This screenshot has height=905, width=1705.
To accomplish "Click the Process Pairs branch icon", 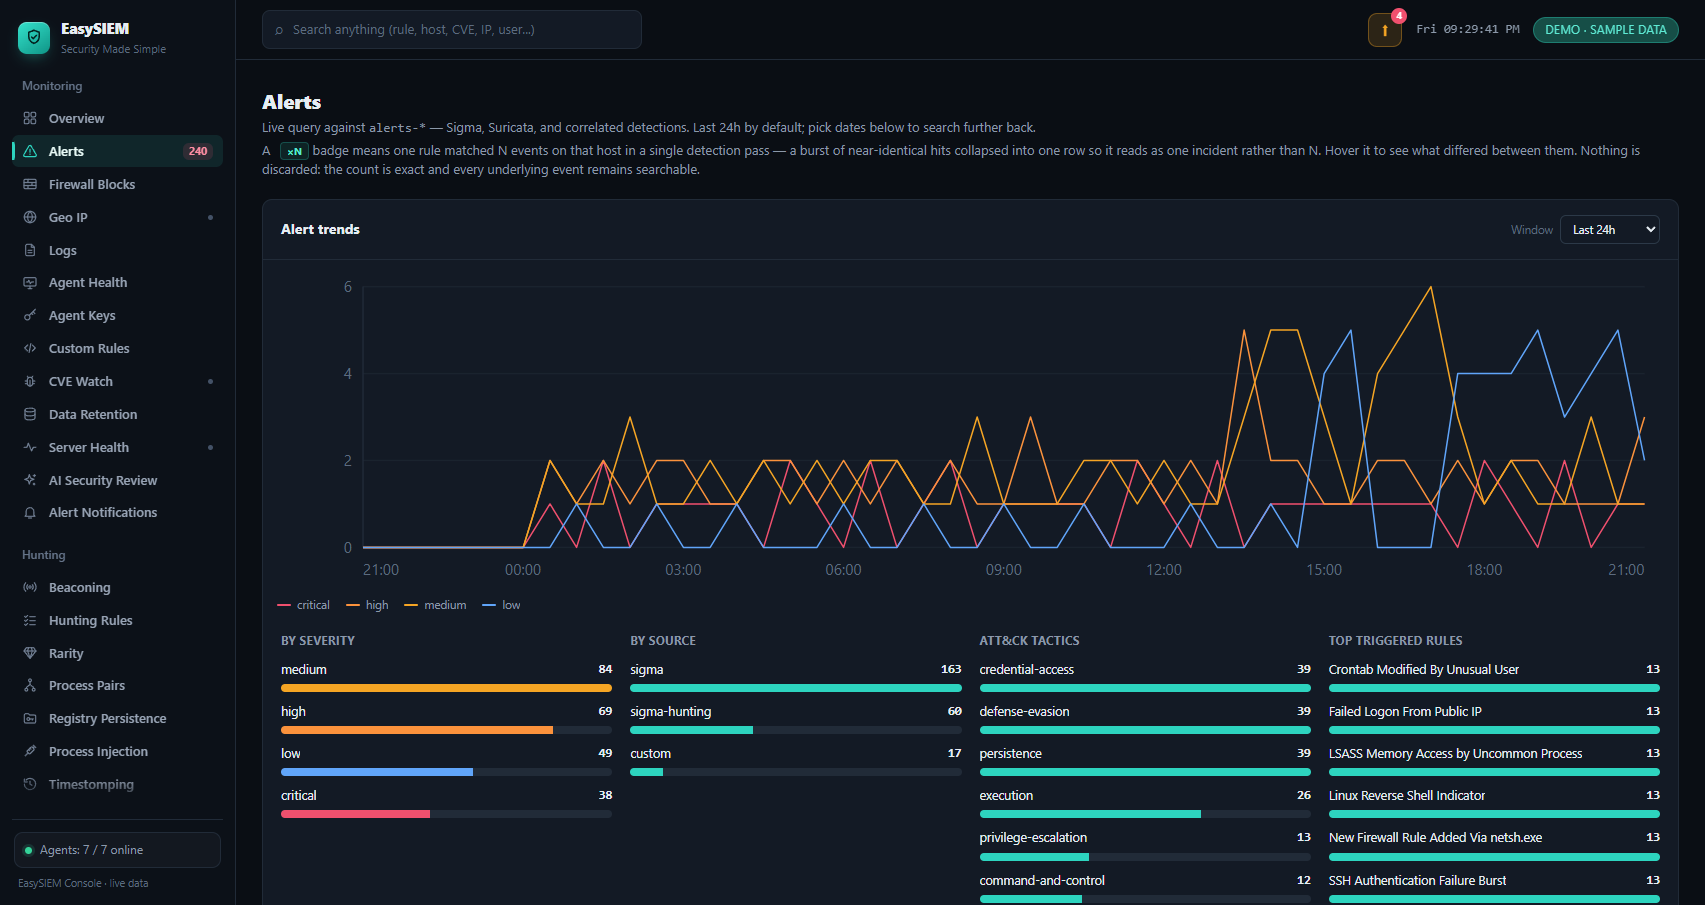I will [30, 685].
